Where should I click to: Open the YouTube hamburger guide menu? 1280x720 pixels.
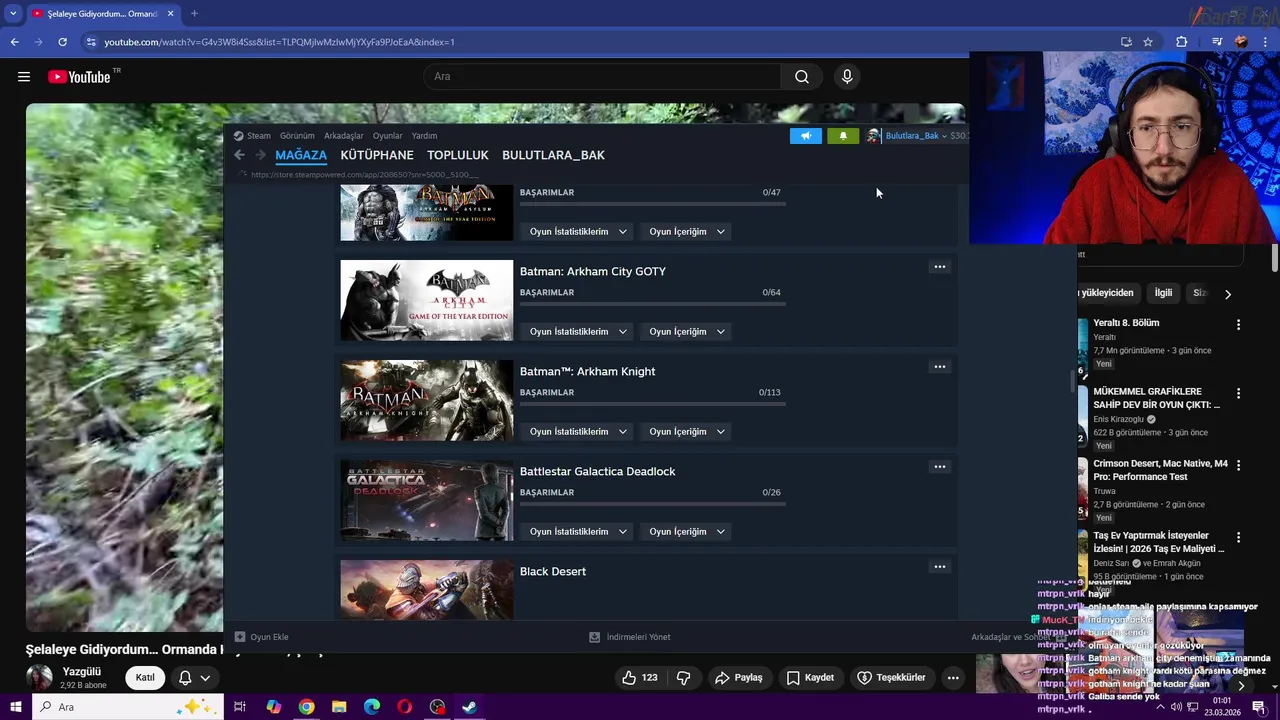tap(24, 77)
